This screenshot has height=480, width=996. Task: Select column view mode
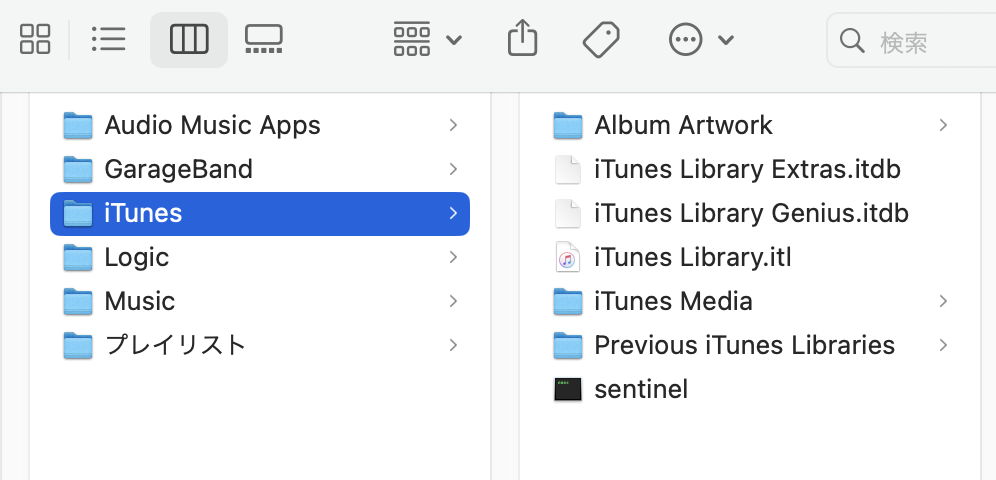[x=189, y=39]
